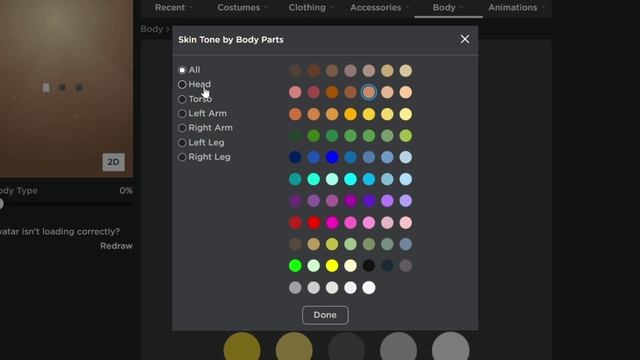Click the Body breadcrumb link
Image resolution: width=640 pixels, height=360 pixels.
click(x=151, y=29)
